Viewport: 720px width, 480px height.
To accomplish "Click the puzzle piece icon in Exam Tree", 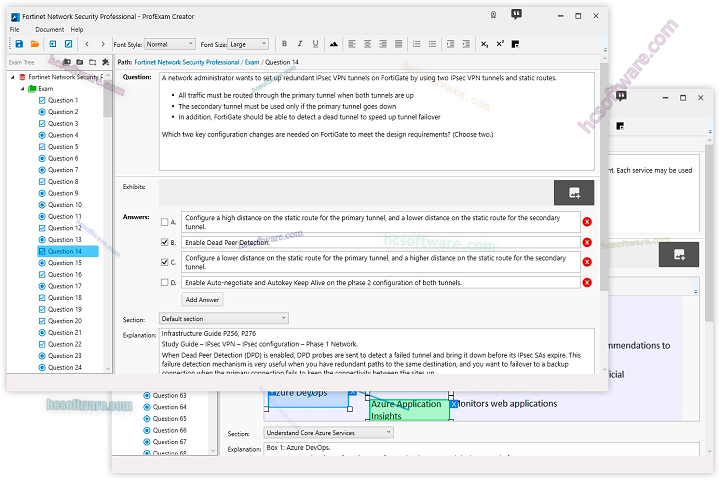I will [106, 62].
